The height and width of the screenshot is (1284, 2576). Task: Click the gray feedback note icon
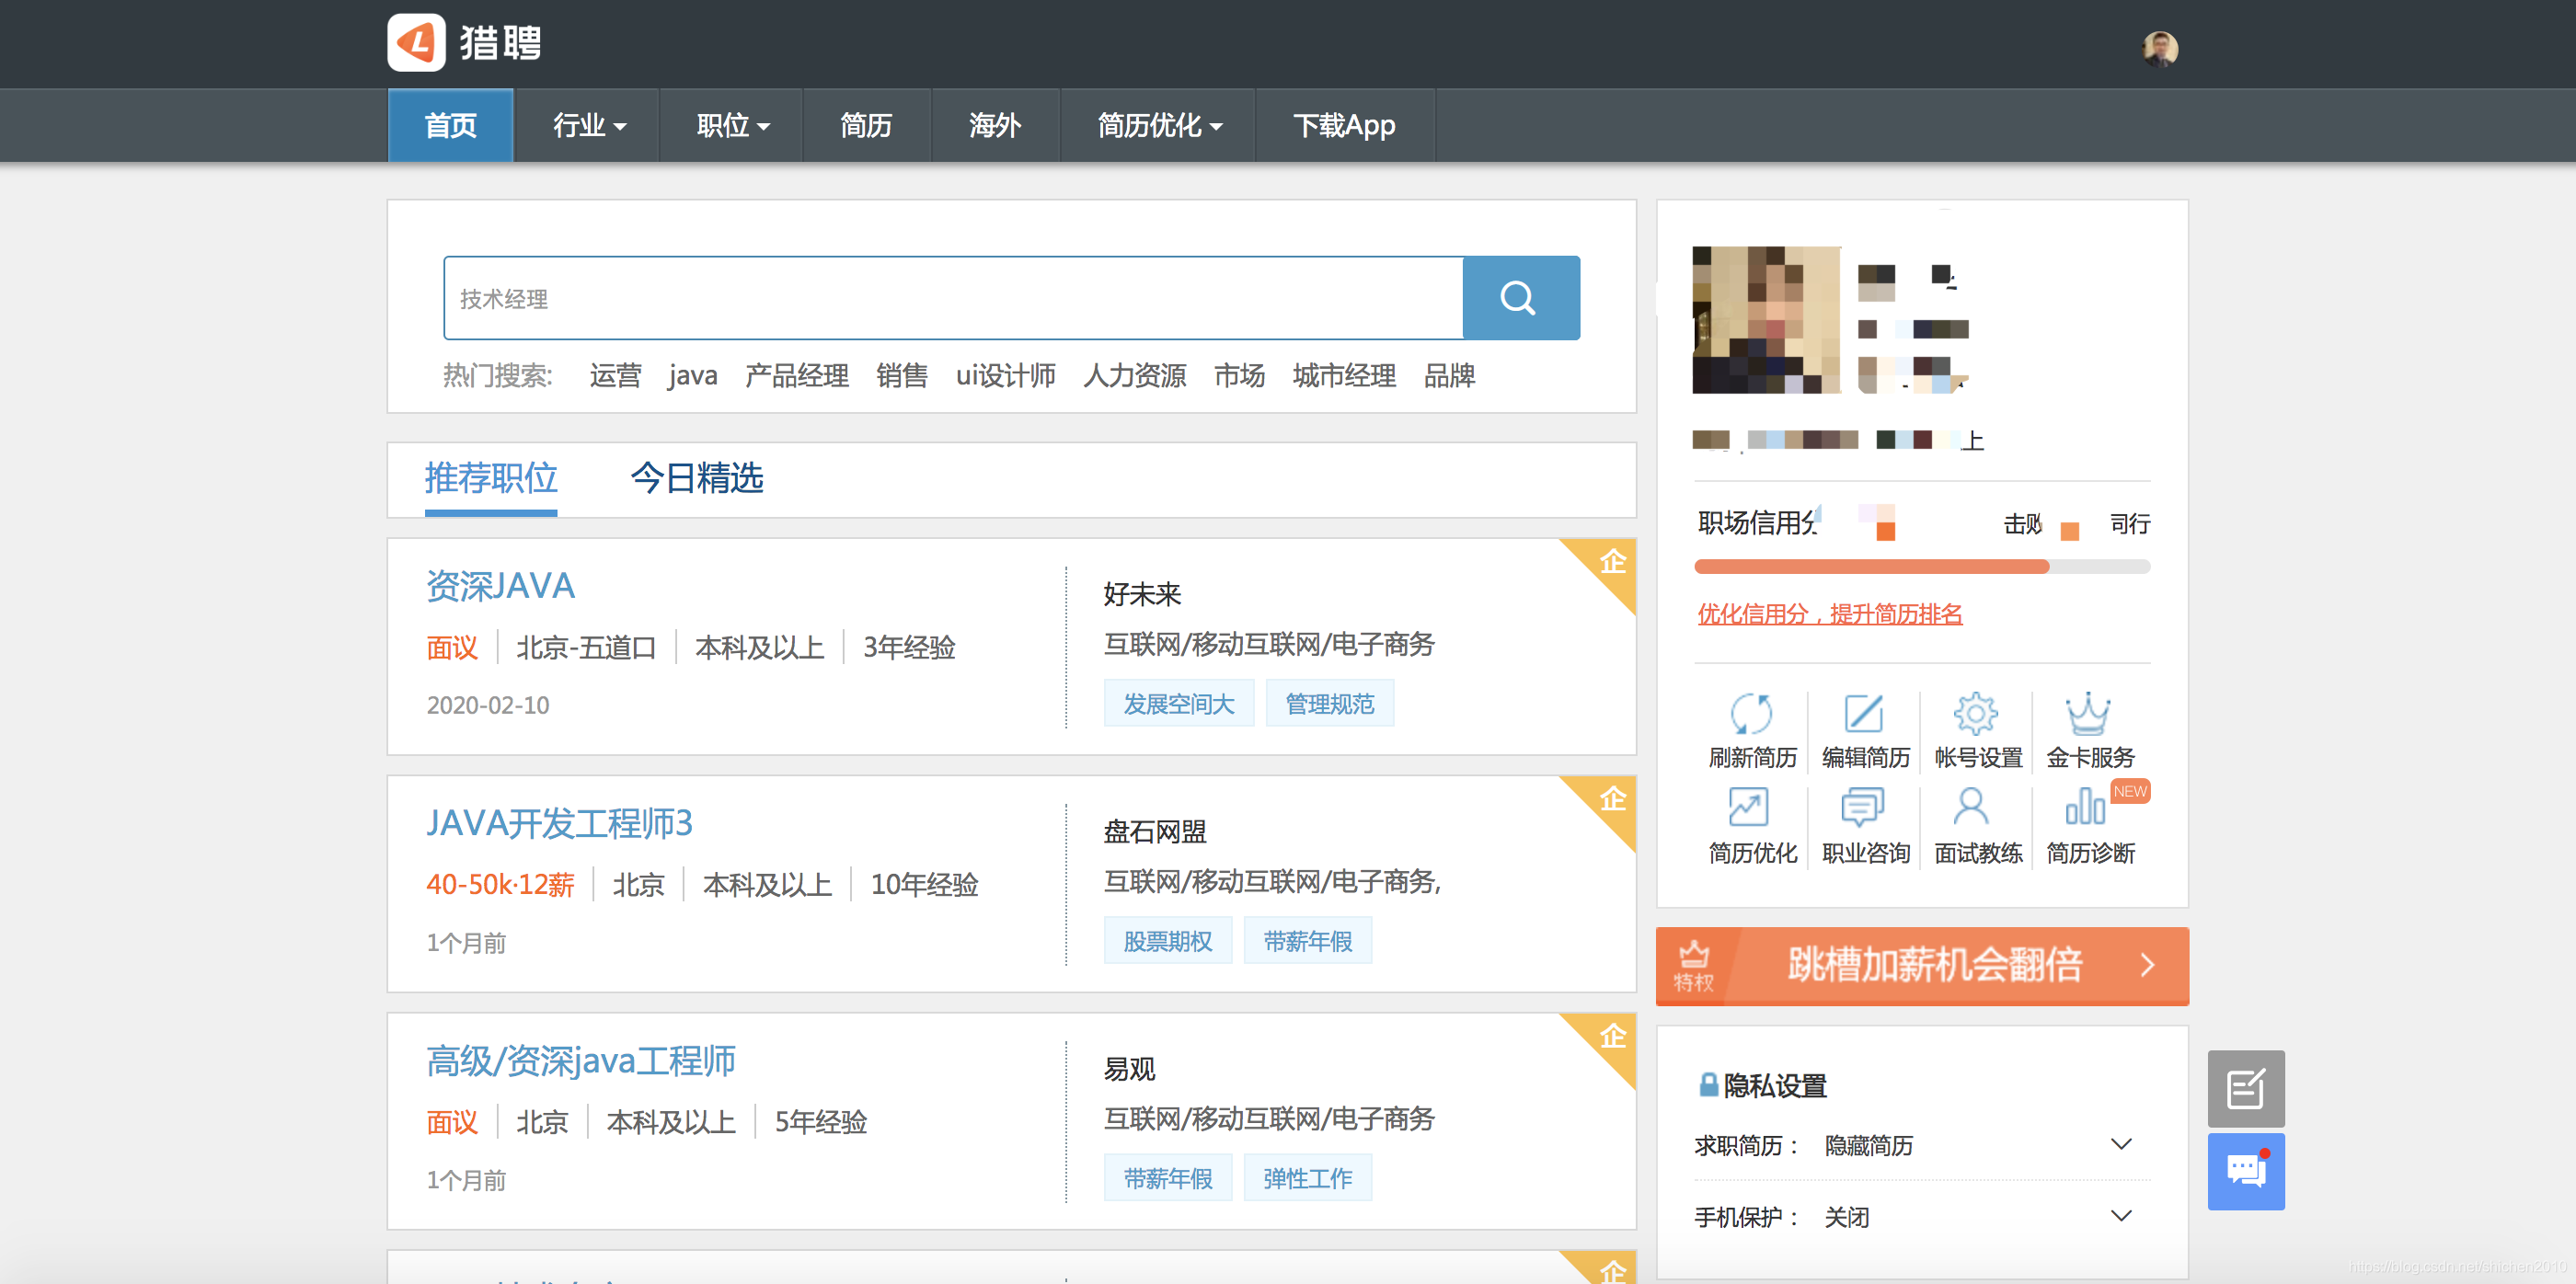[2246, 1088]
